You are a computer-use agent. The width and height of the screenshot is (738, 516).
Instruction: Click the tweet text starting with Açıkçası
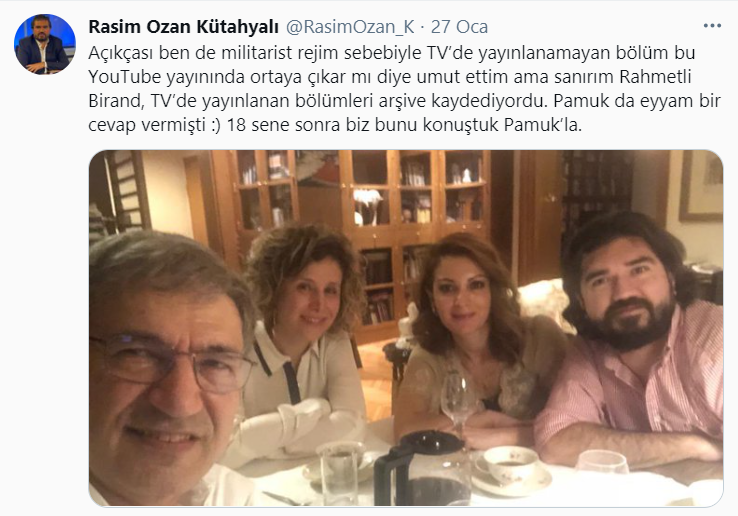pos(404,89)
